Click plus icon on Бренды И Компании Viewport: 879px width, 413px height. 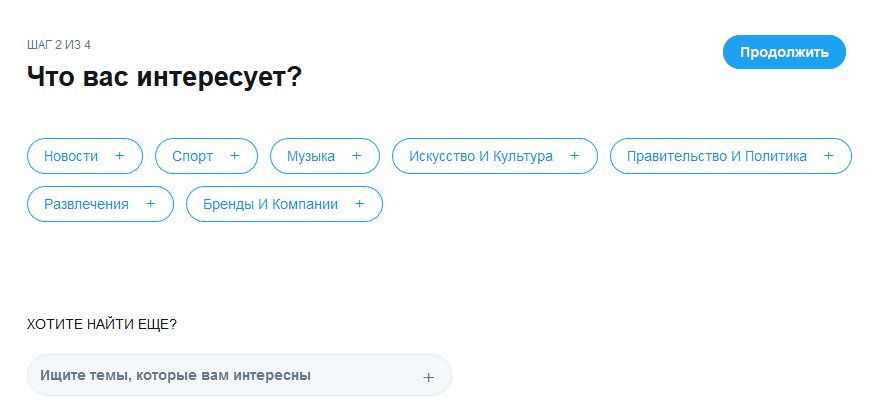click(x=360, y=204)
